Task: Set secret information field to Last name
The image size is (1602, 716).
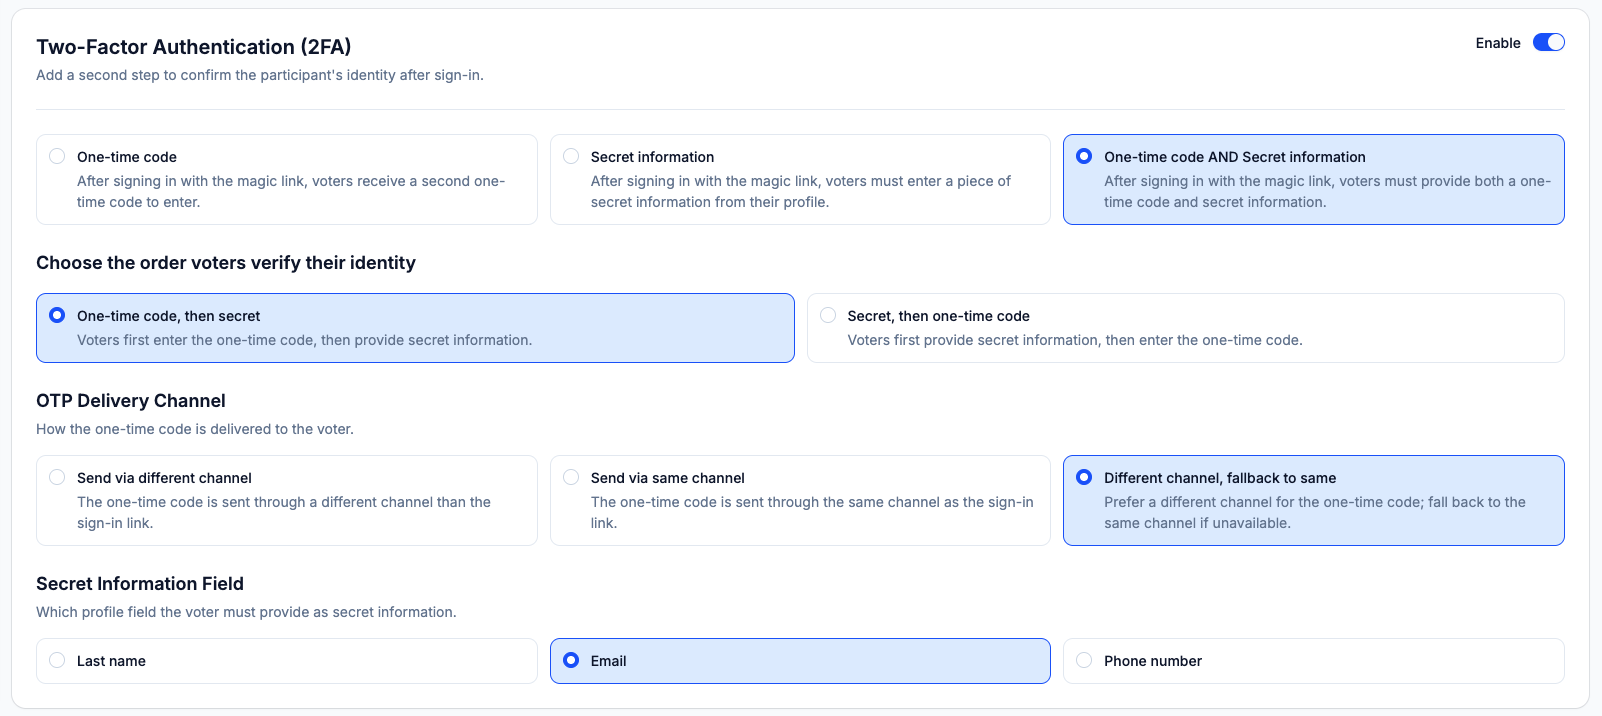Action: point(58,661)
